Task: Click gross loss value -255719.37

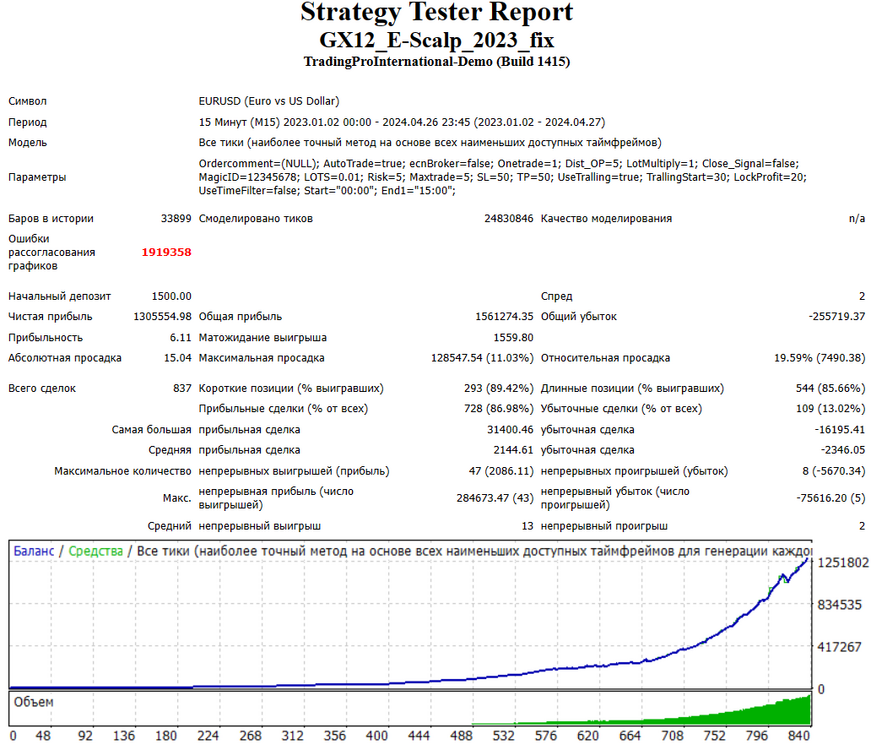Action: click(x=837, y=317)
